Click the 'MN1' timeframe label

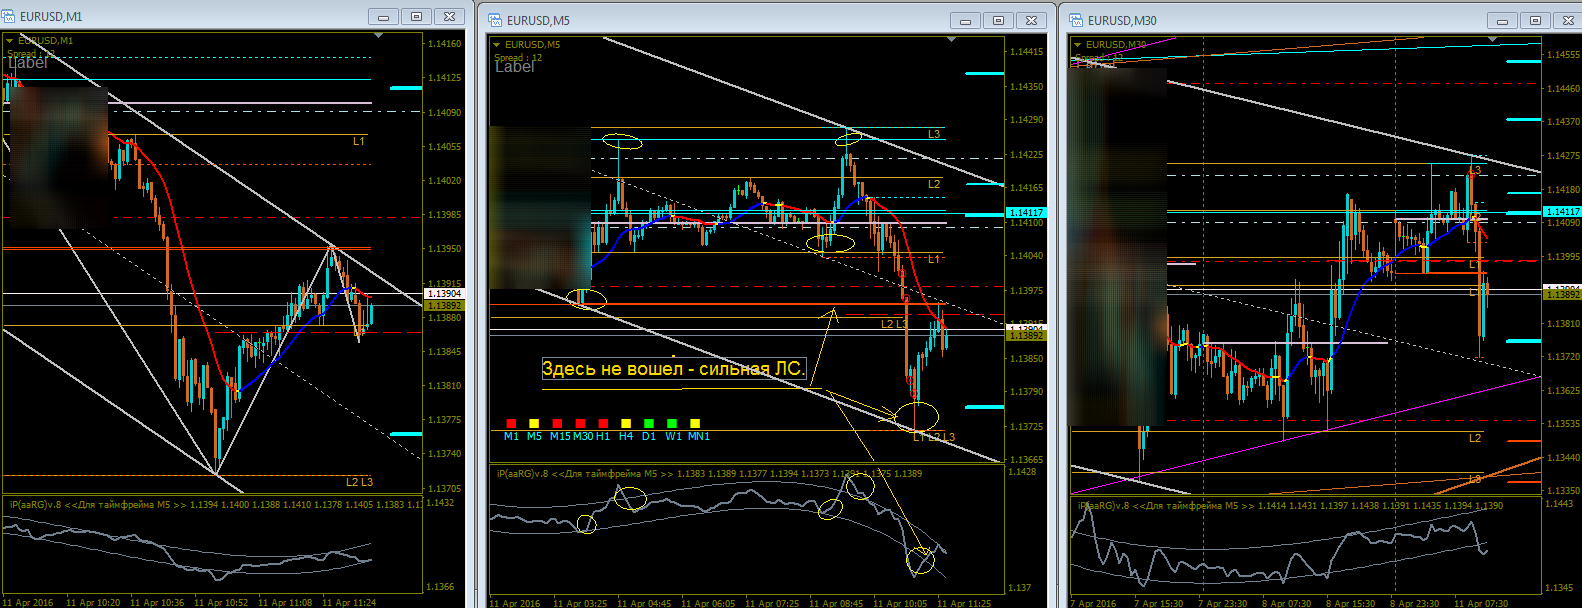tap(698, 436)
